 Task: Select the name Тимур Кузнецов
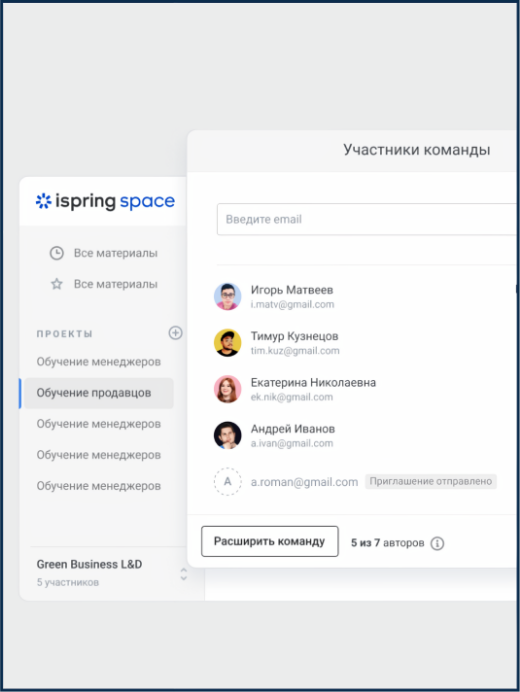tap(294, 336)
